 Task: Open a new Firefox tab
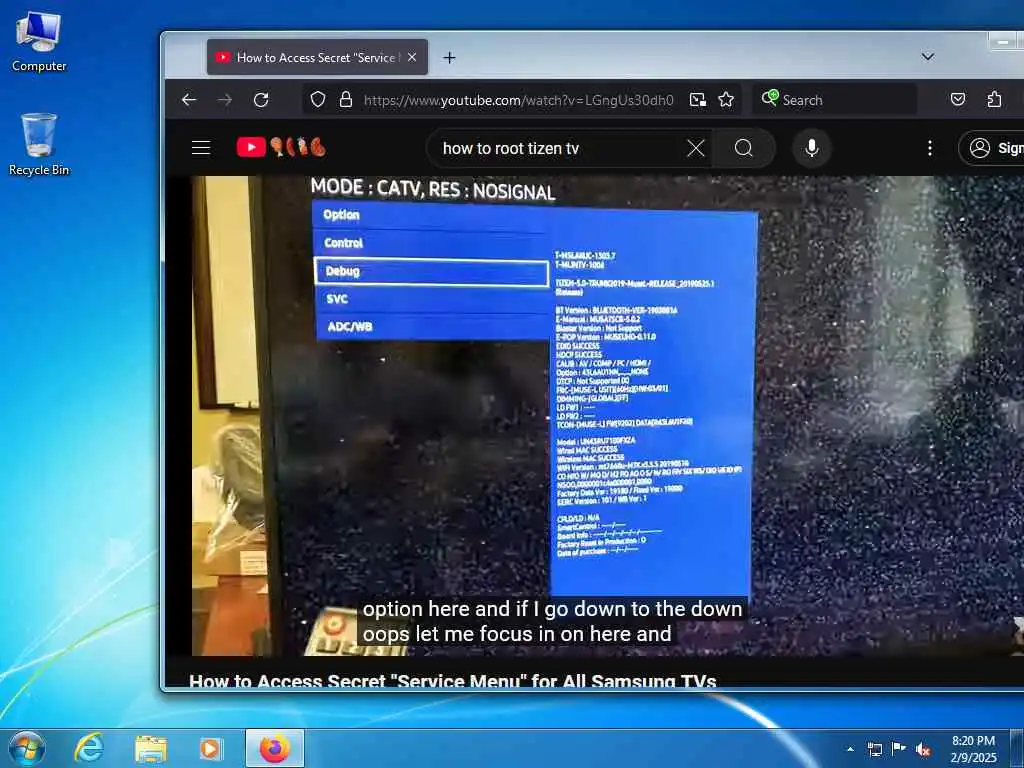point(449,57)
